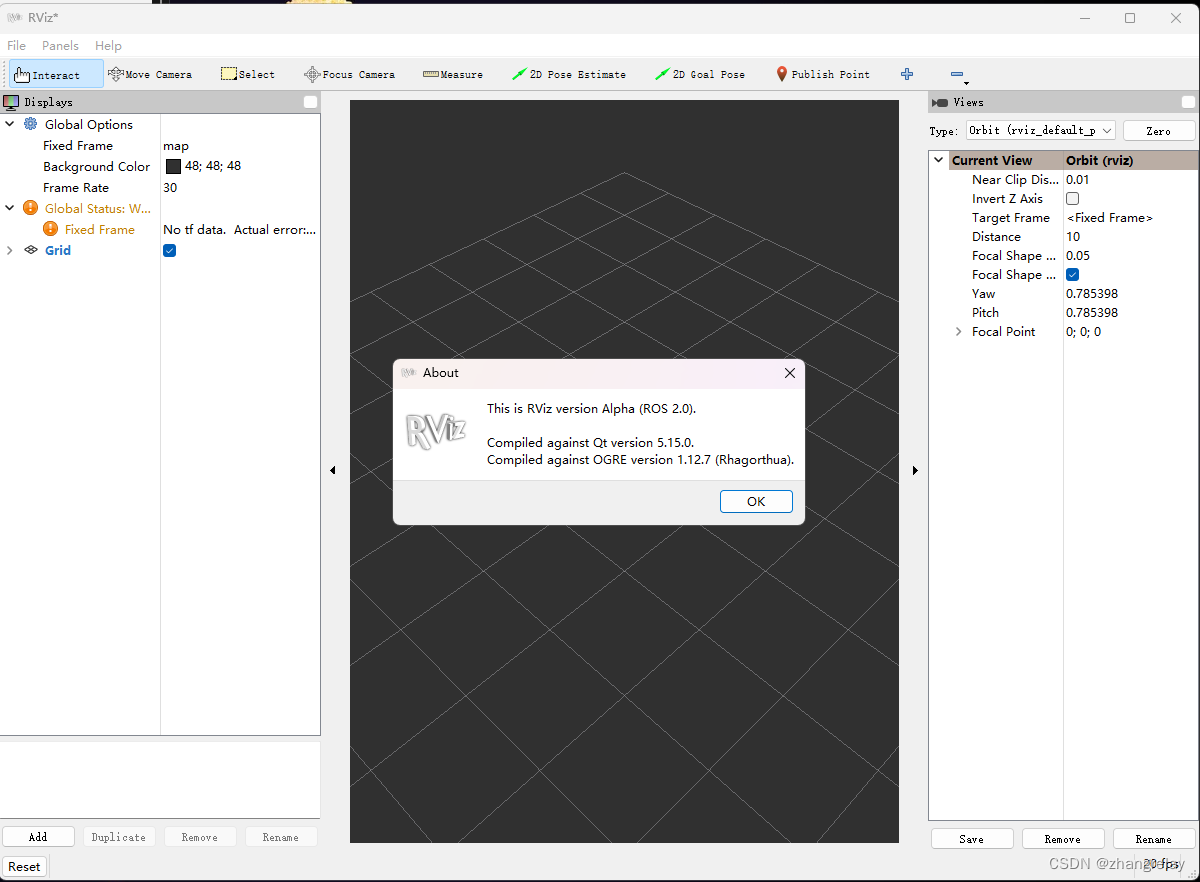The height and width of the screenshot is (882, 1200).
Task: Click the Target Frame value <Fixed Frame>
Action: tap(1110, 217)
